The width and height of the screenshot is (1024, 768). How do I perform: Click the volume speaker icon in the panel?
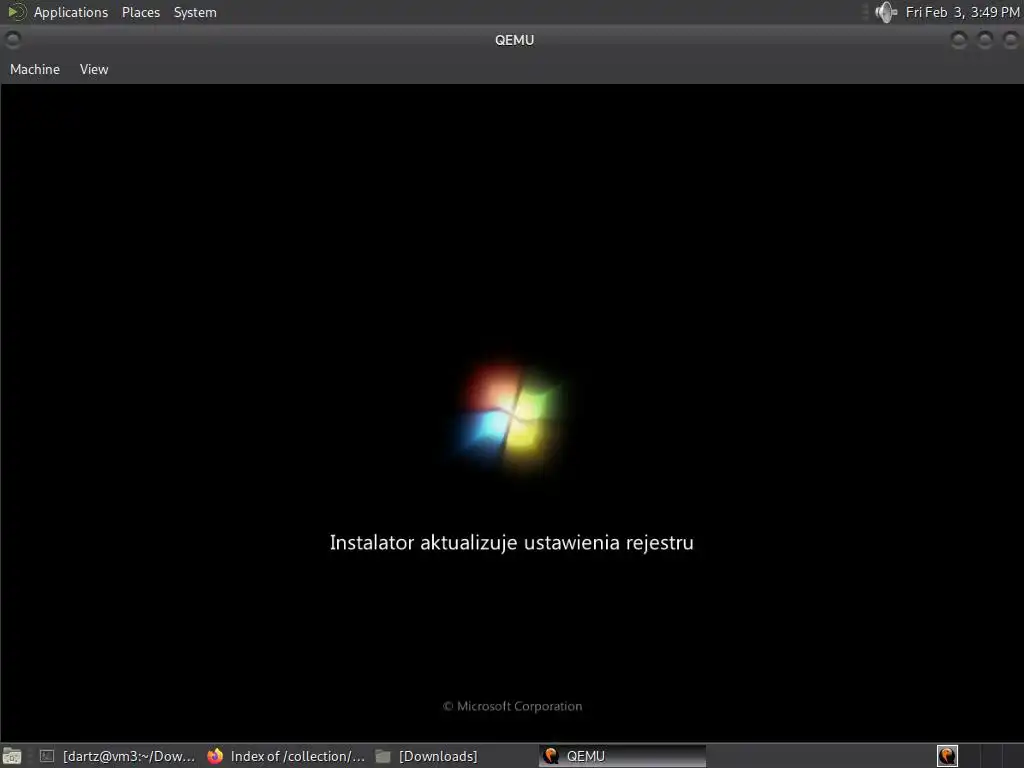886,12
